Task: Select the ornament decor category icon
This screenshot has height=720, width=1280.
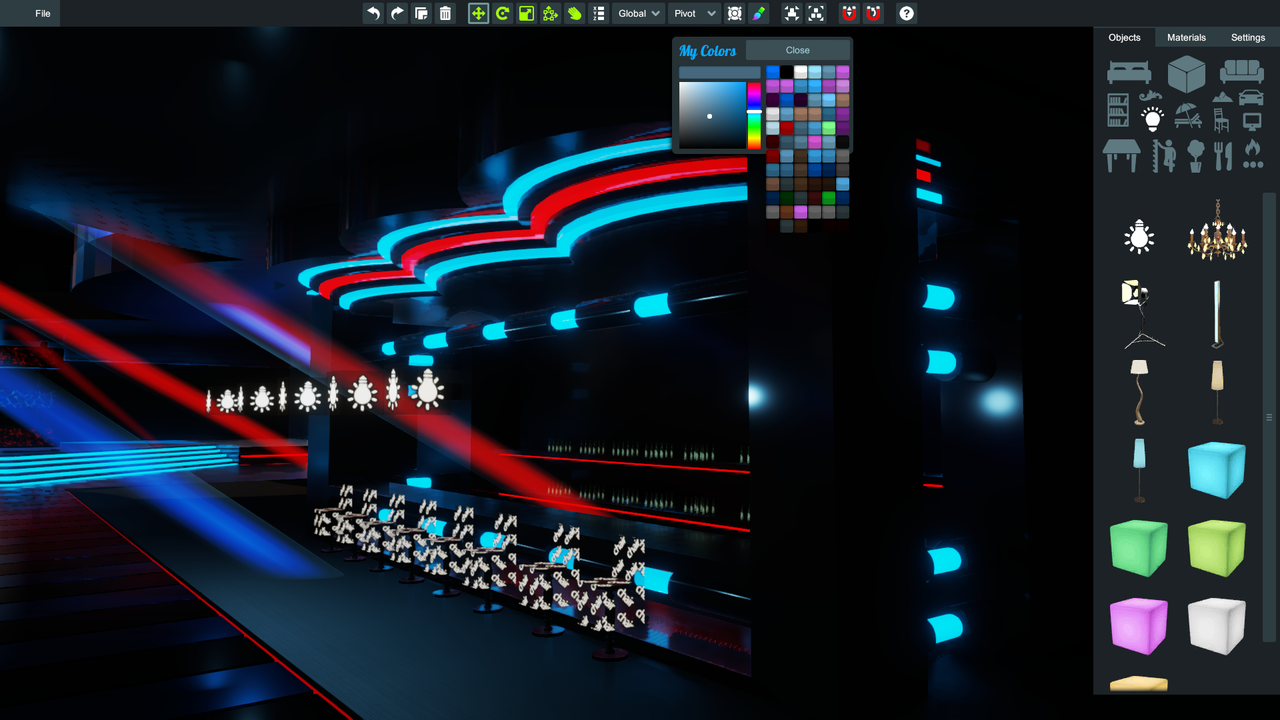Action: (1151, 96)
